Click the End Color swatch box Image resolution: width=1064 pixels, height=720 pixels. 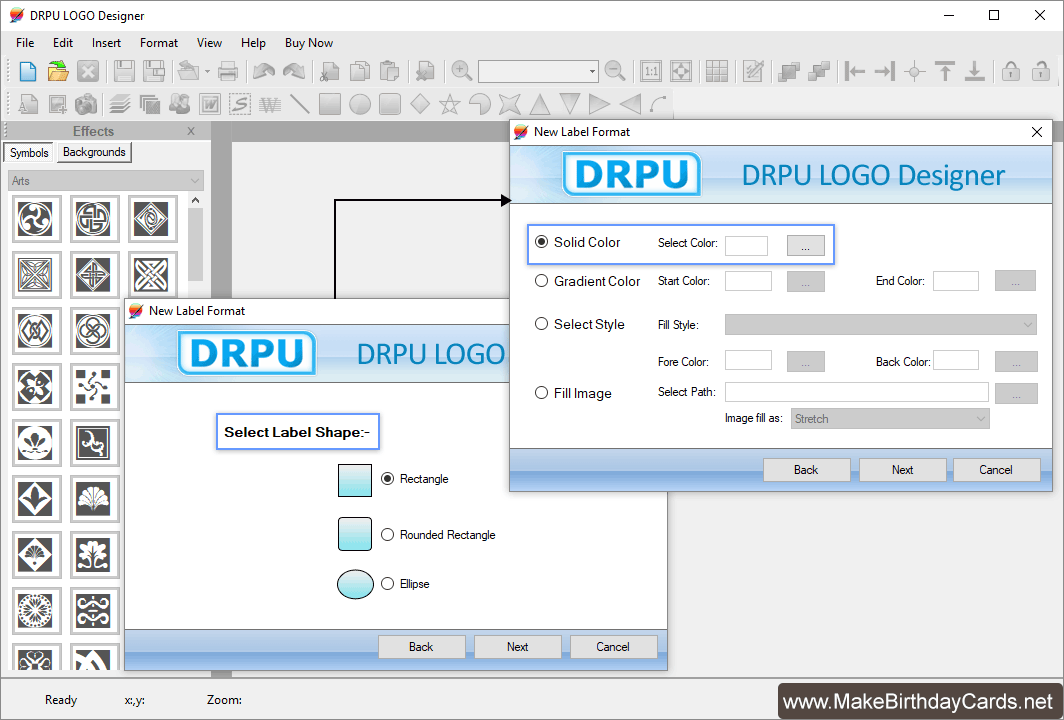coord(956,281)
